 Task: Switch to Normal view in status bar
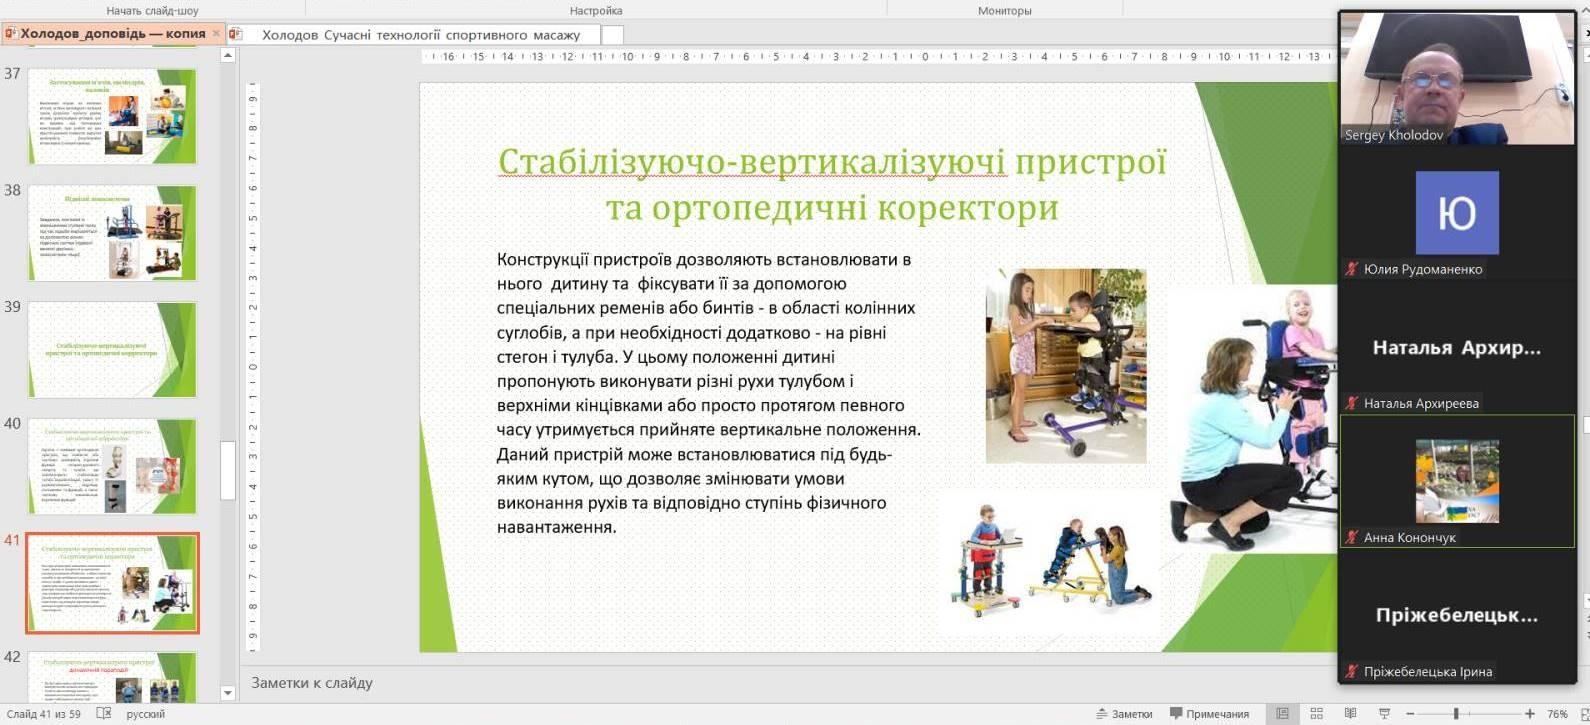pos(1282,714)
